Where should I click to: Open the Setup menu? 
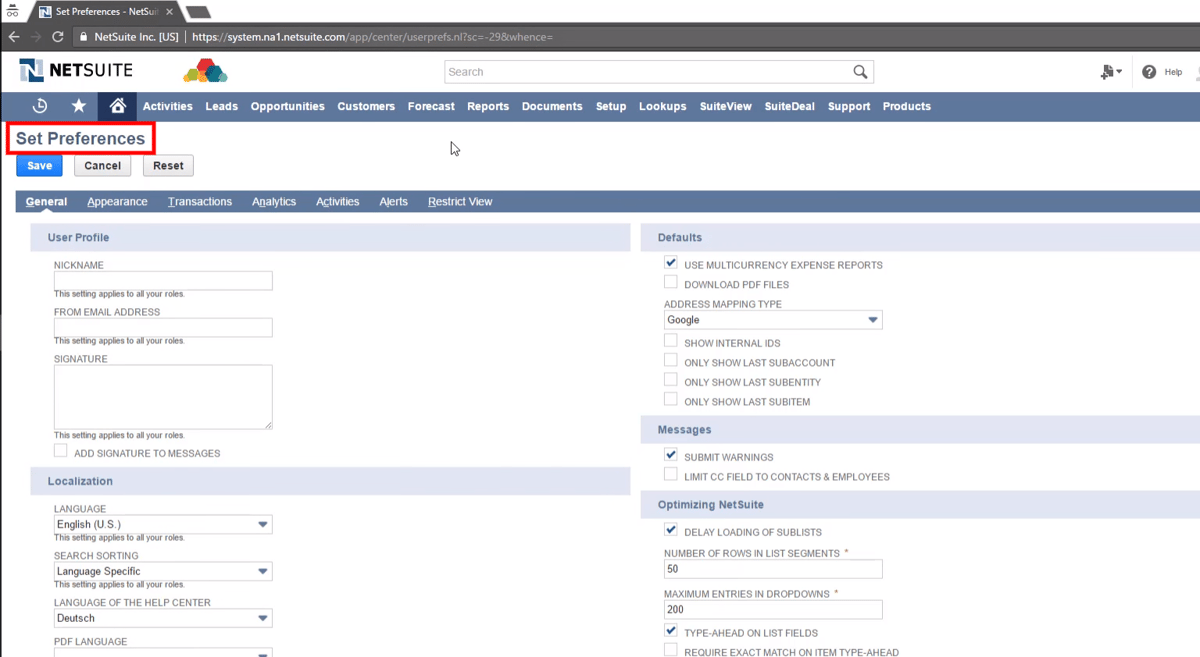tap(611, 106)
